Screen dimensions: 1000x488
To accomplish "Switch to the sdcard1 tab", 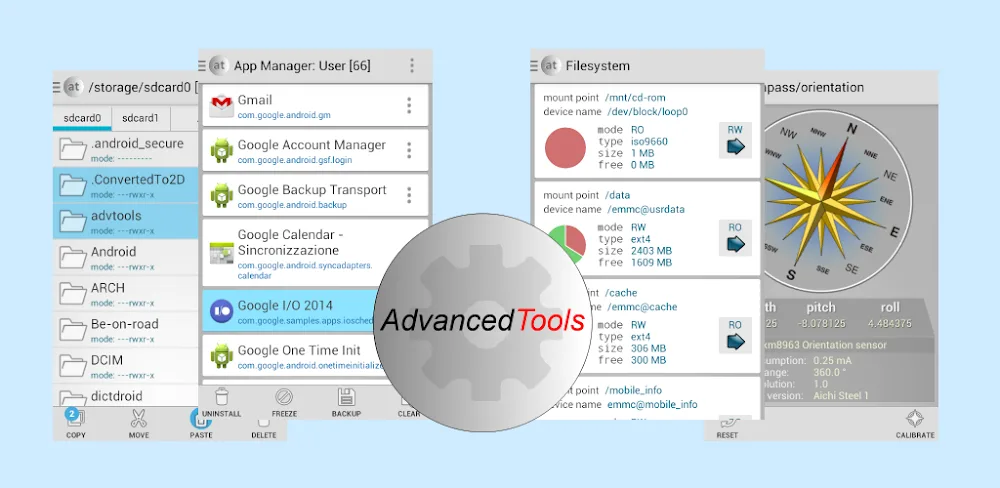I will [x=140, y=118].
